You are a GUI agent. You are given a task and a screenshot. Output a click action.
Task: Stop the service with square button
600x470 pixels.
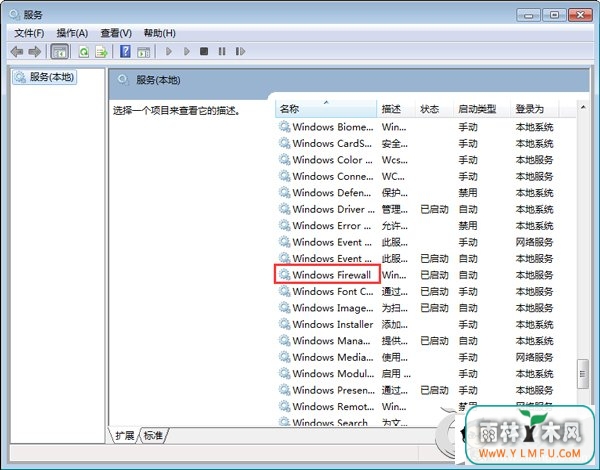point(204,51)
